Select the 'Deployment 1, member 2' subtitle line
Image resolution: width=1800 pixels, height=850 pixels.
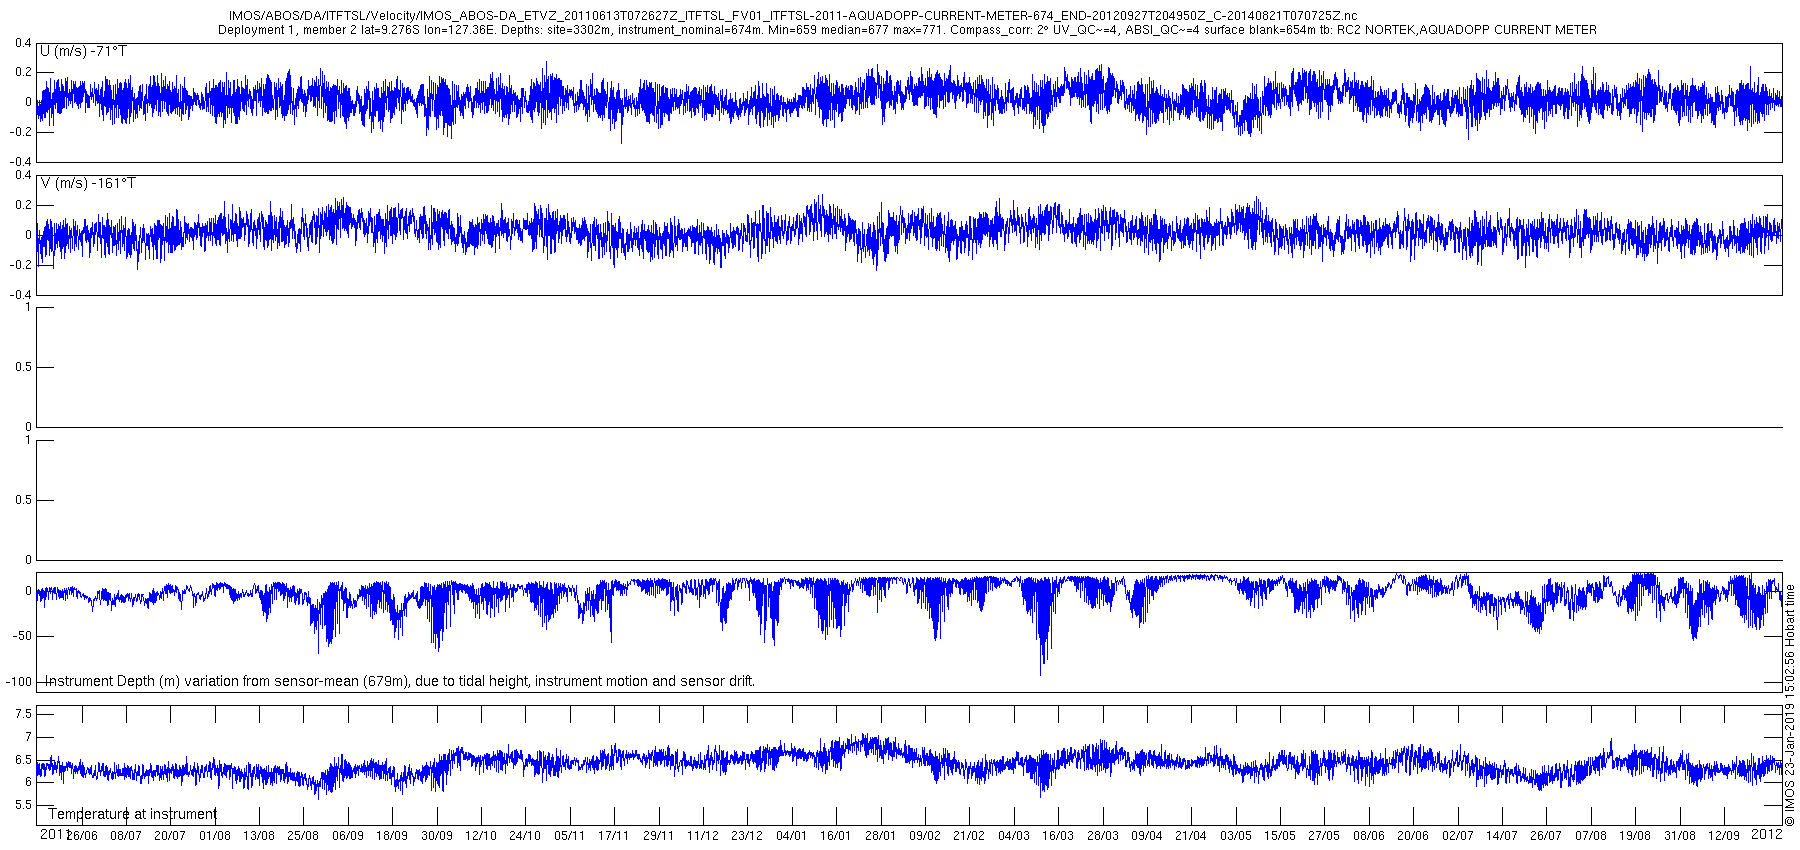[907, 30]
